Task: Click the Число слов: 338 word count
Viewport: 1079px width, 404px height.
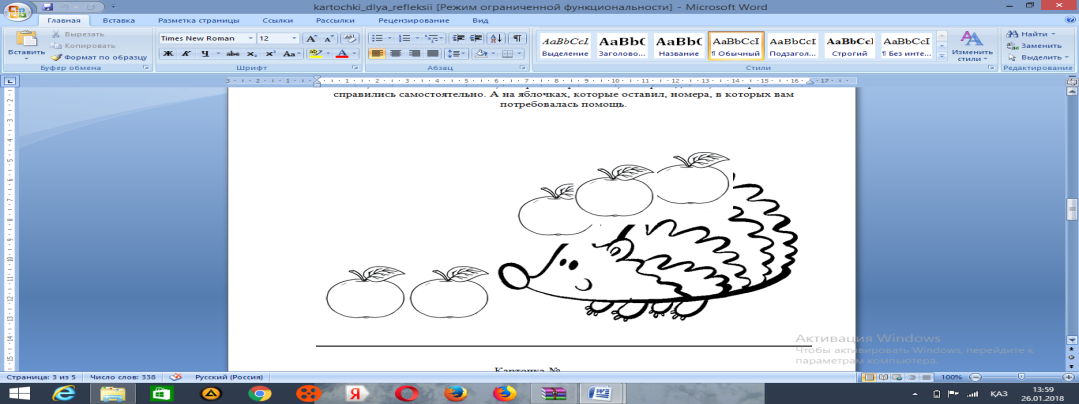Action: point(123,377)
